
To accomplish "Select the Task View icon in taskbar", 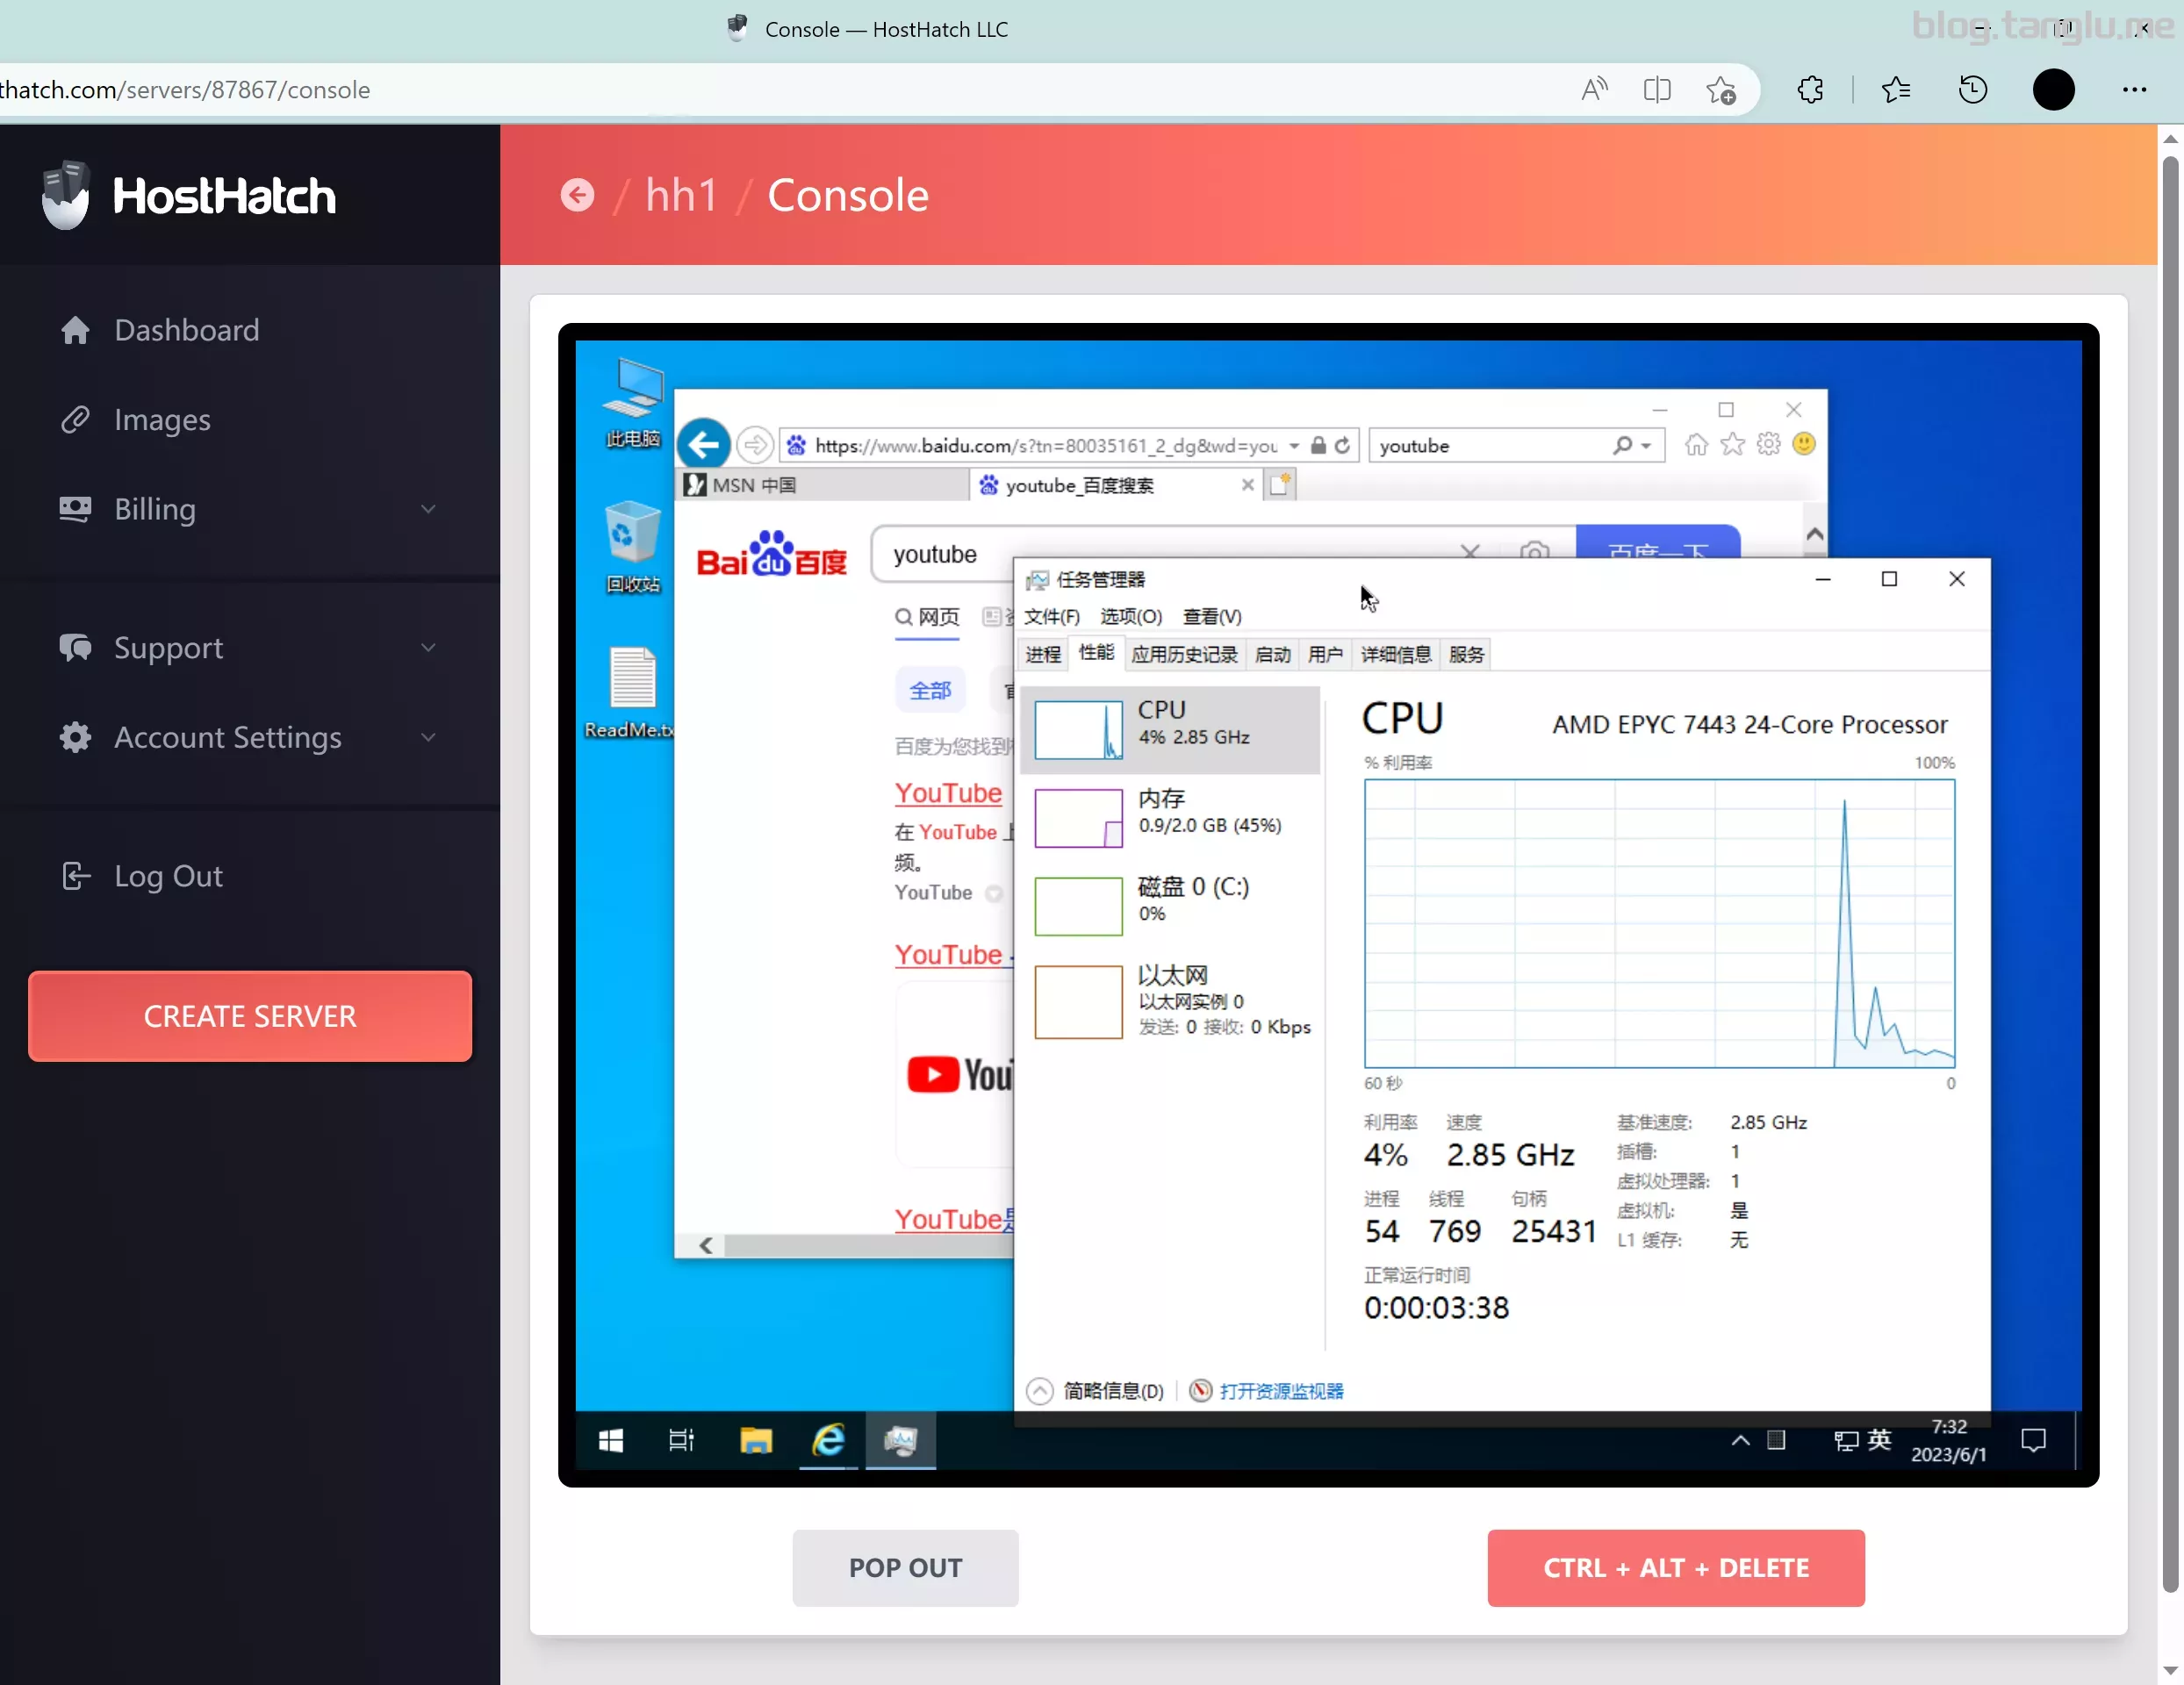I will click(683, 1439).
